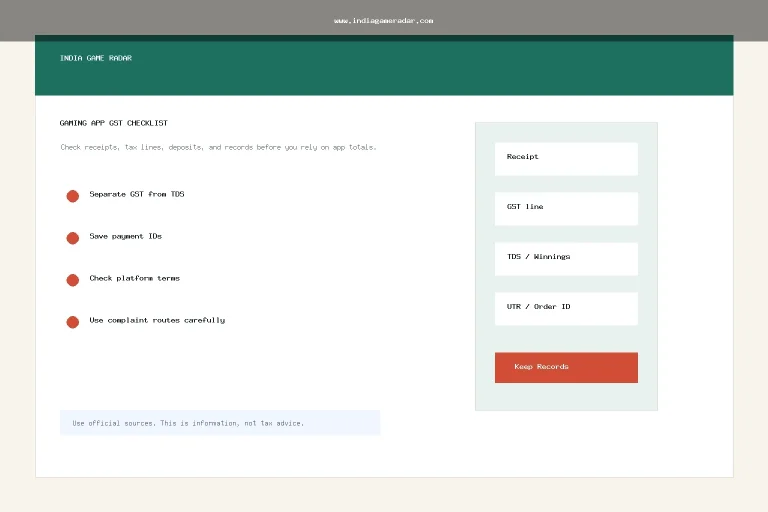The image size is (768, 512).
Task: Click the bullet next to Separate GST from TDS
Action: pos(72,196)
